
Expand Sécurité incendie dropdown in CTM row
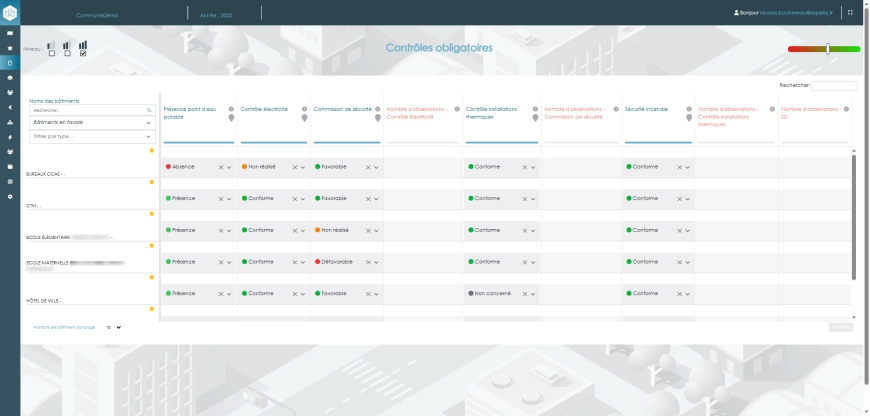(x=687, y=199)
